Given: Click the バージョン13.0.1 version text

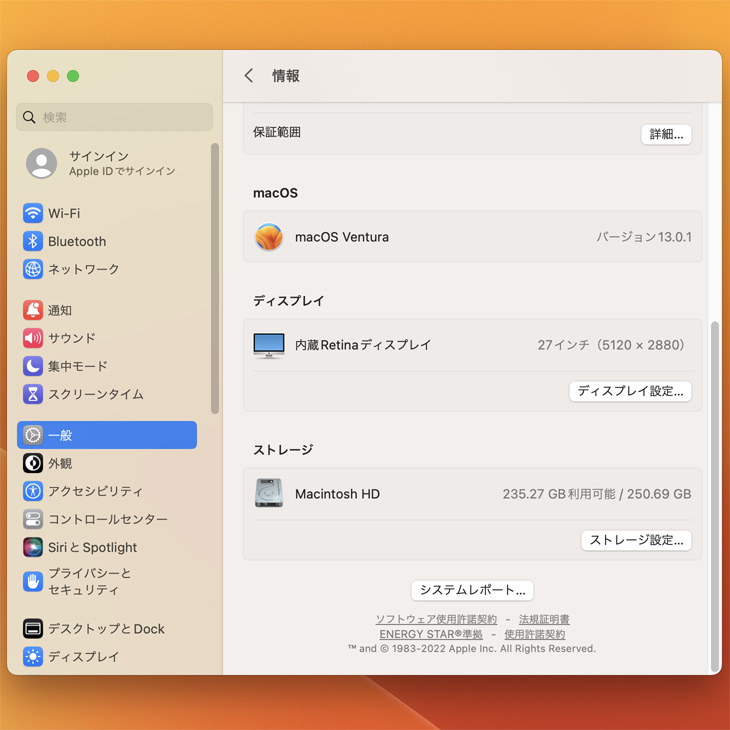Looking at the screenshot, I should (644, 237).
